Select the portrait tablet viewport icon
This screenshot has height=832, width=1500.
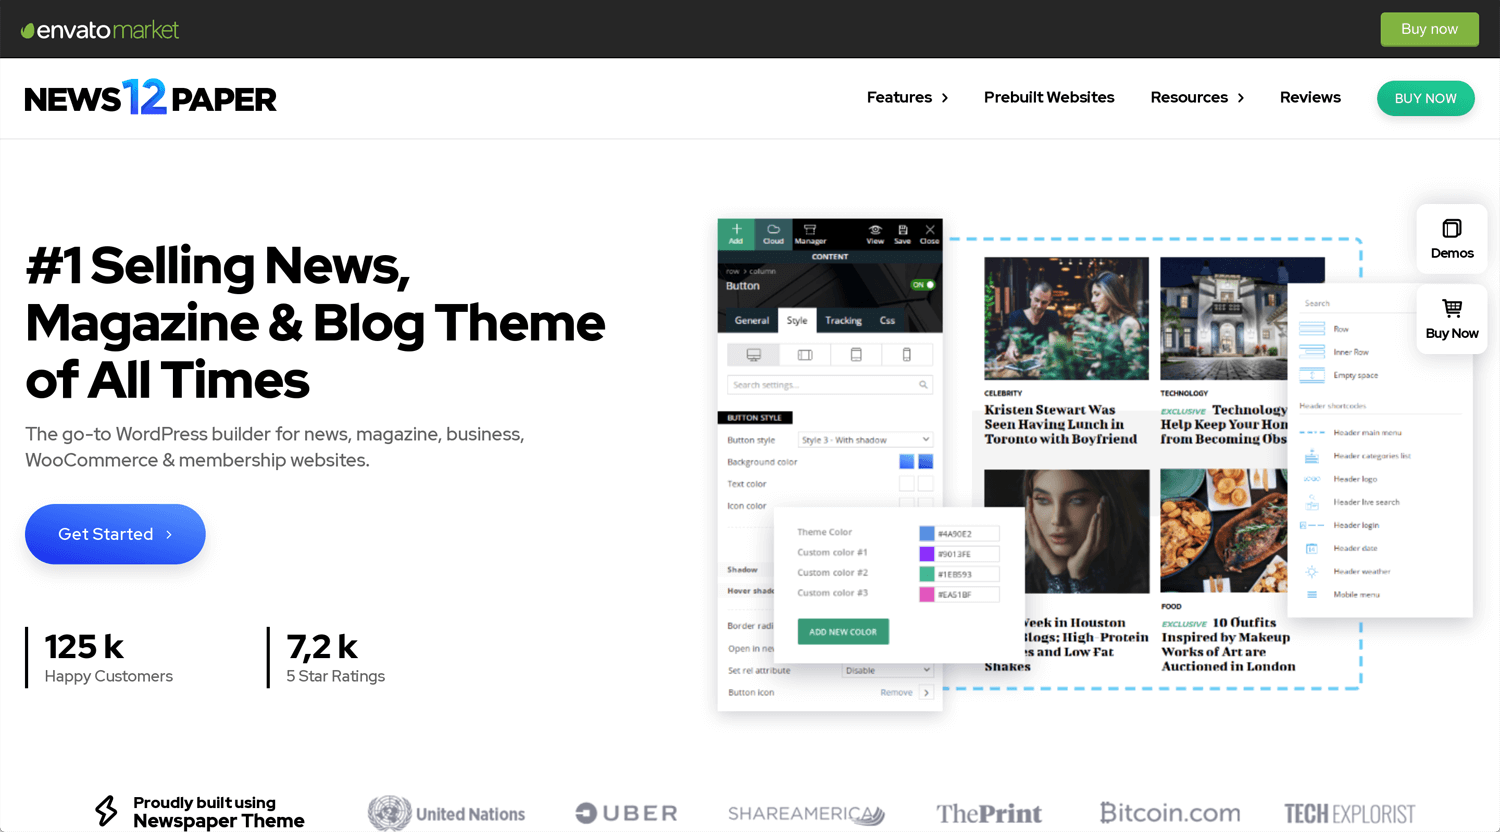[856, 355]
